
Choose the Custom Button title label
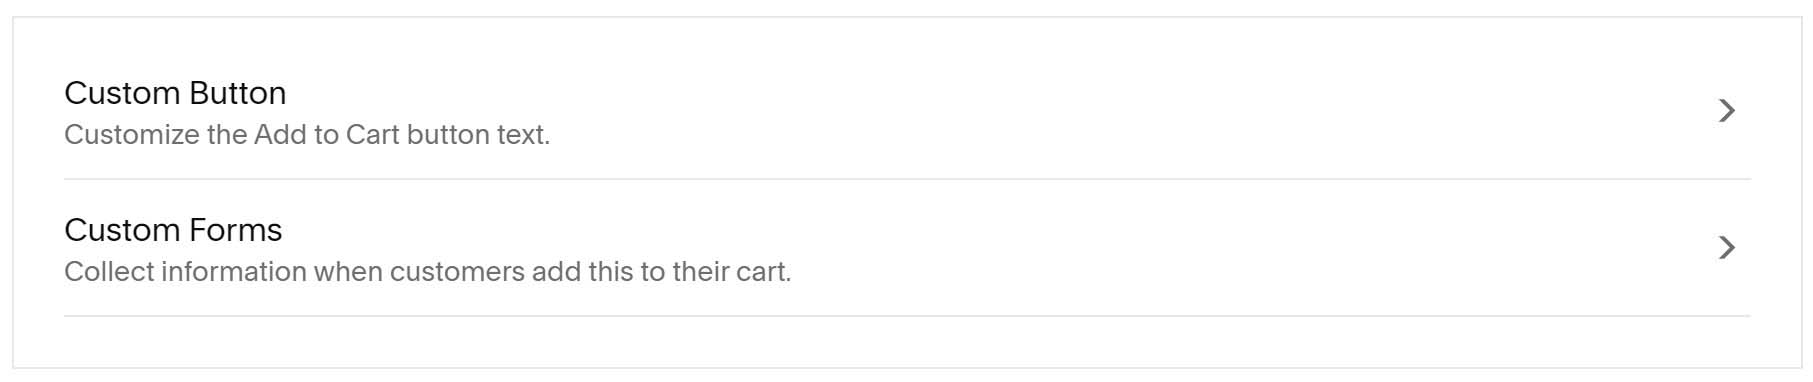click(x=175, y=93)
